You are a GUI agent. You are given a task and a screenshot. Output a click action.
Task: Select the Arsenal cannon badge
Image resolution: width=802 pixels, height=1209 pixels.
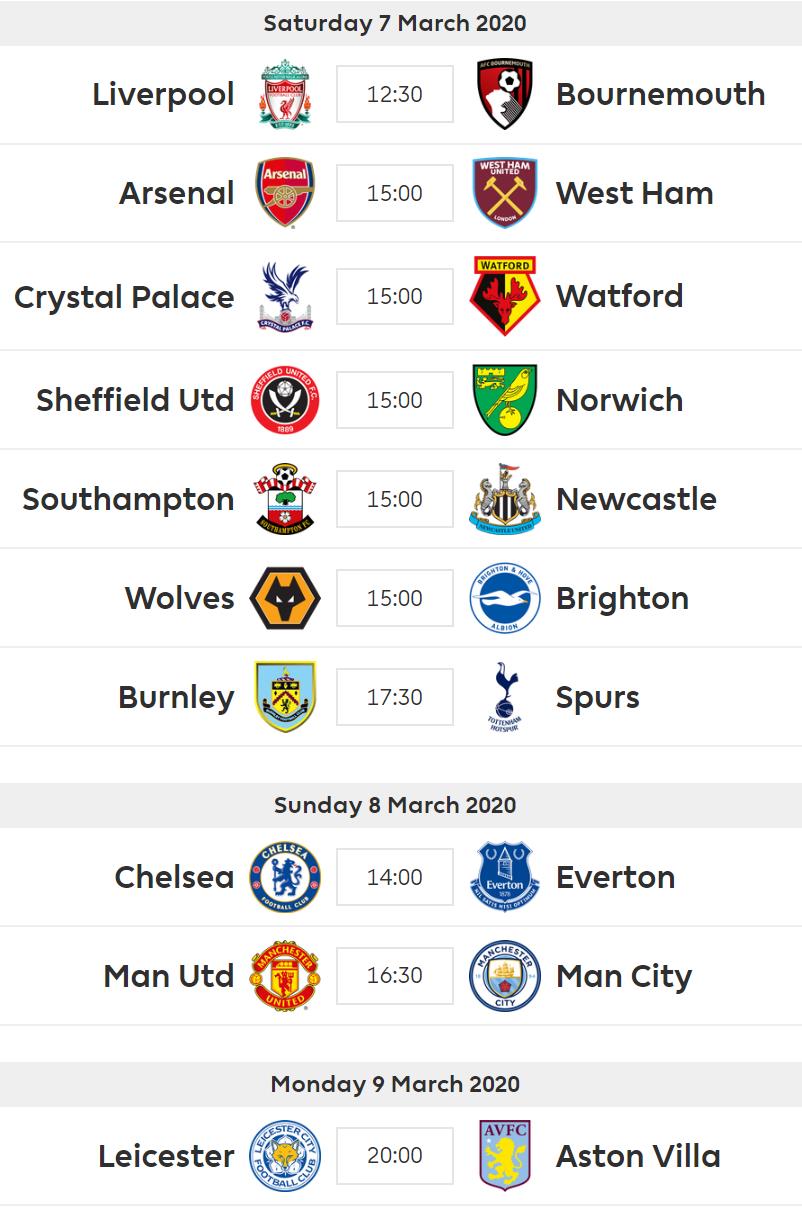[x=285, y=193]
